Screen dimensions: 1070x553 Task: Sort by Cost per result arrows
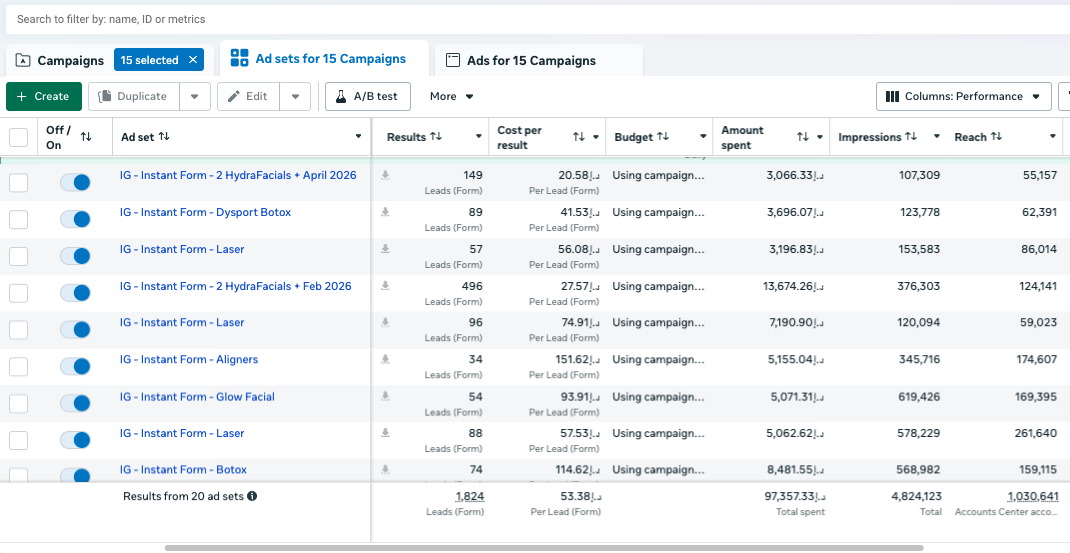pos(579,137)
